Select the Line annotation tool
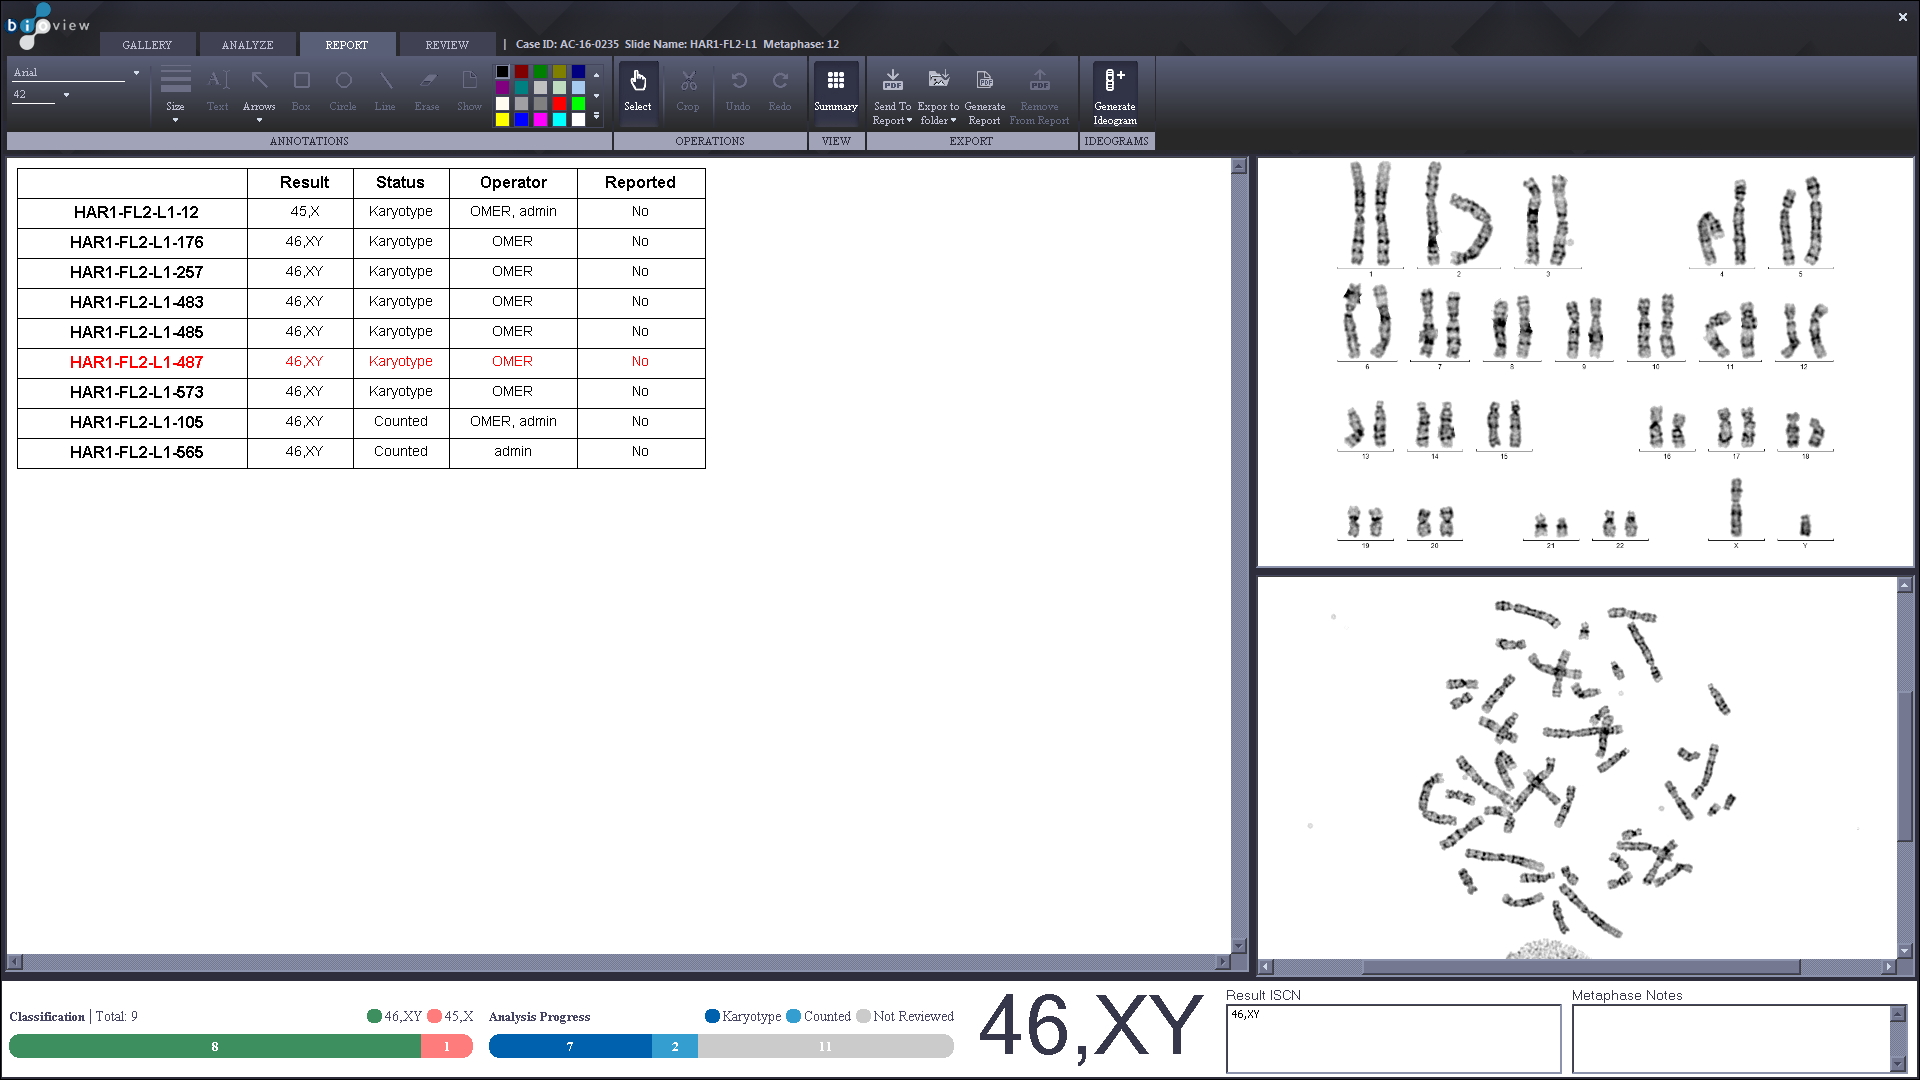The height and width of the screenshot is (1080, 1920). [385, 90]
